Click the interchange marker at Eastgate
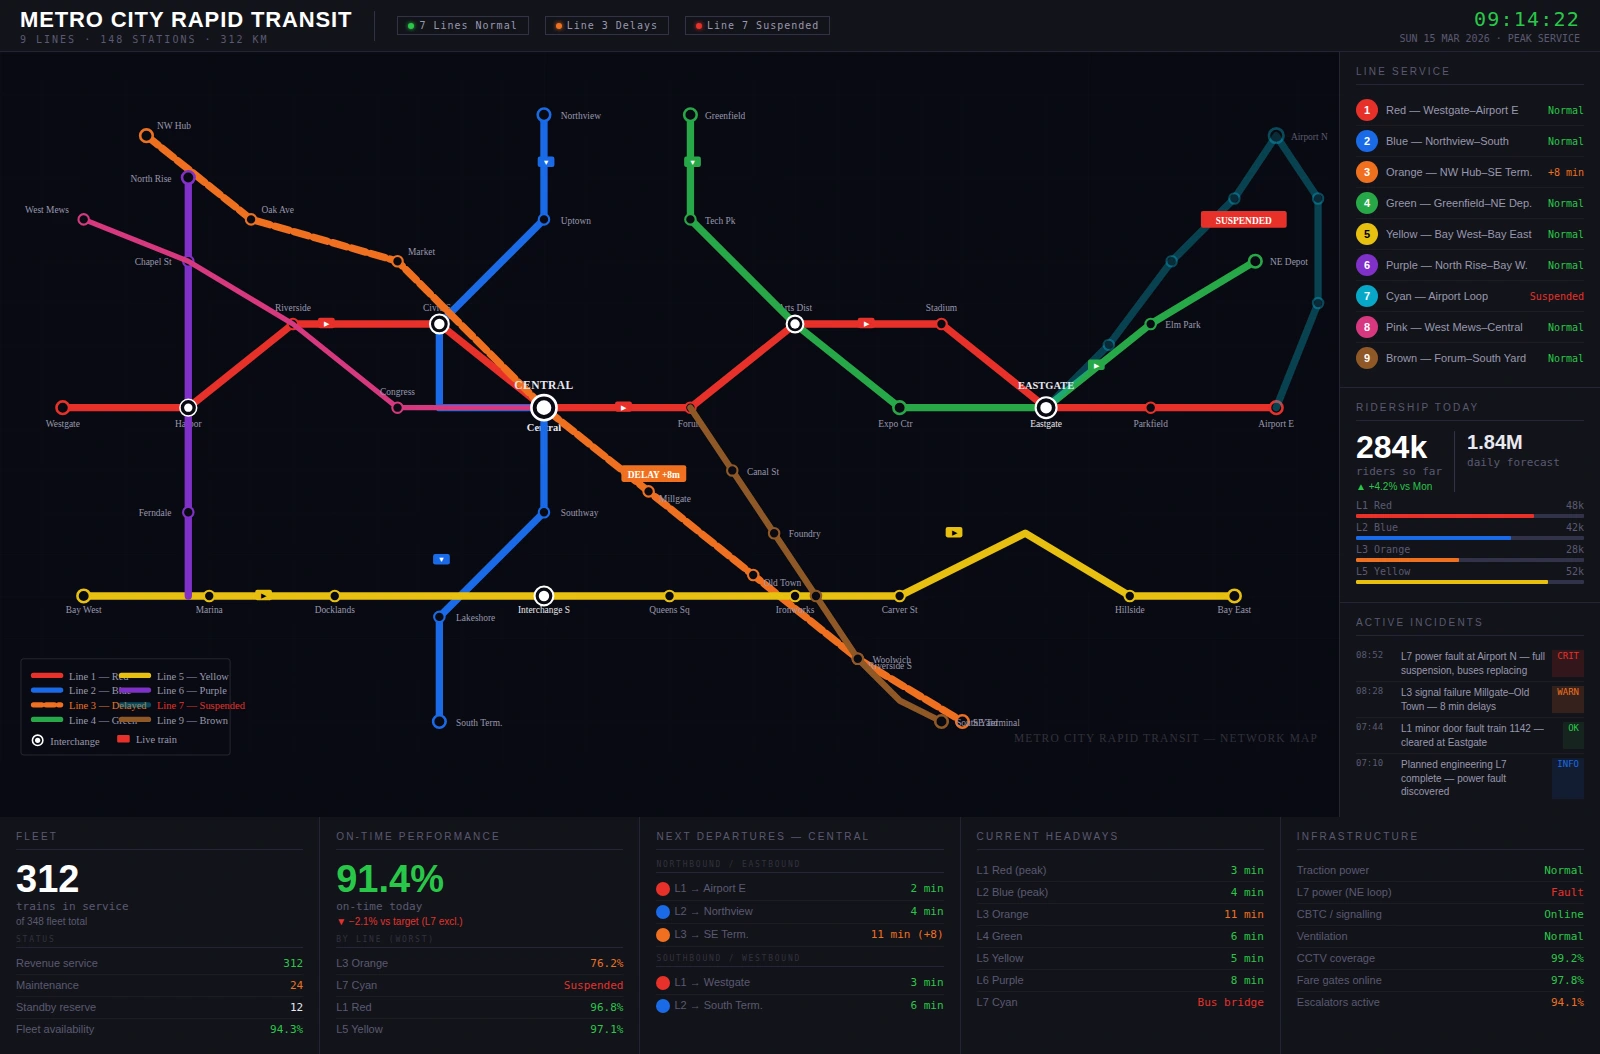1600x1054 pixels. [1046, 407]
